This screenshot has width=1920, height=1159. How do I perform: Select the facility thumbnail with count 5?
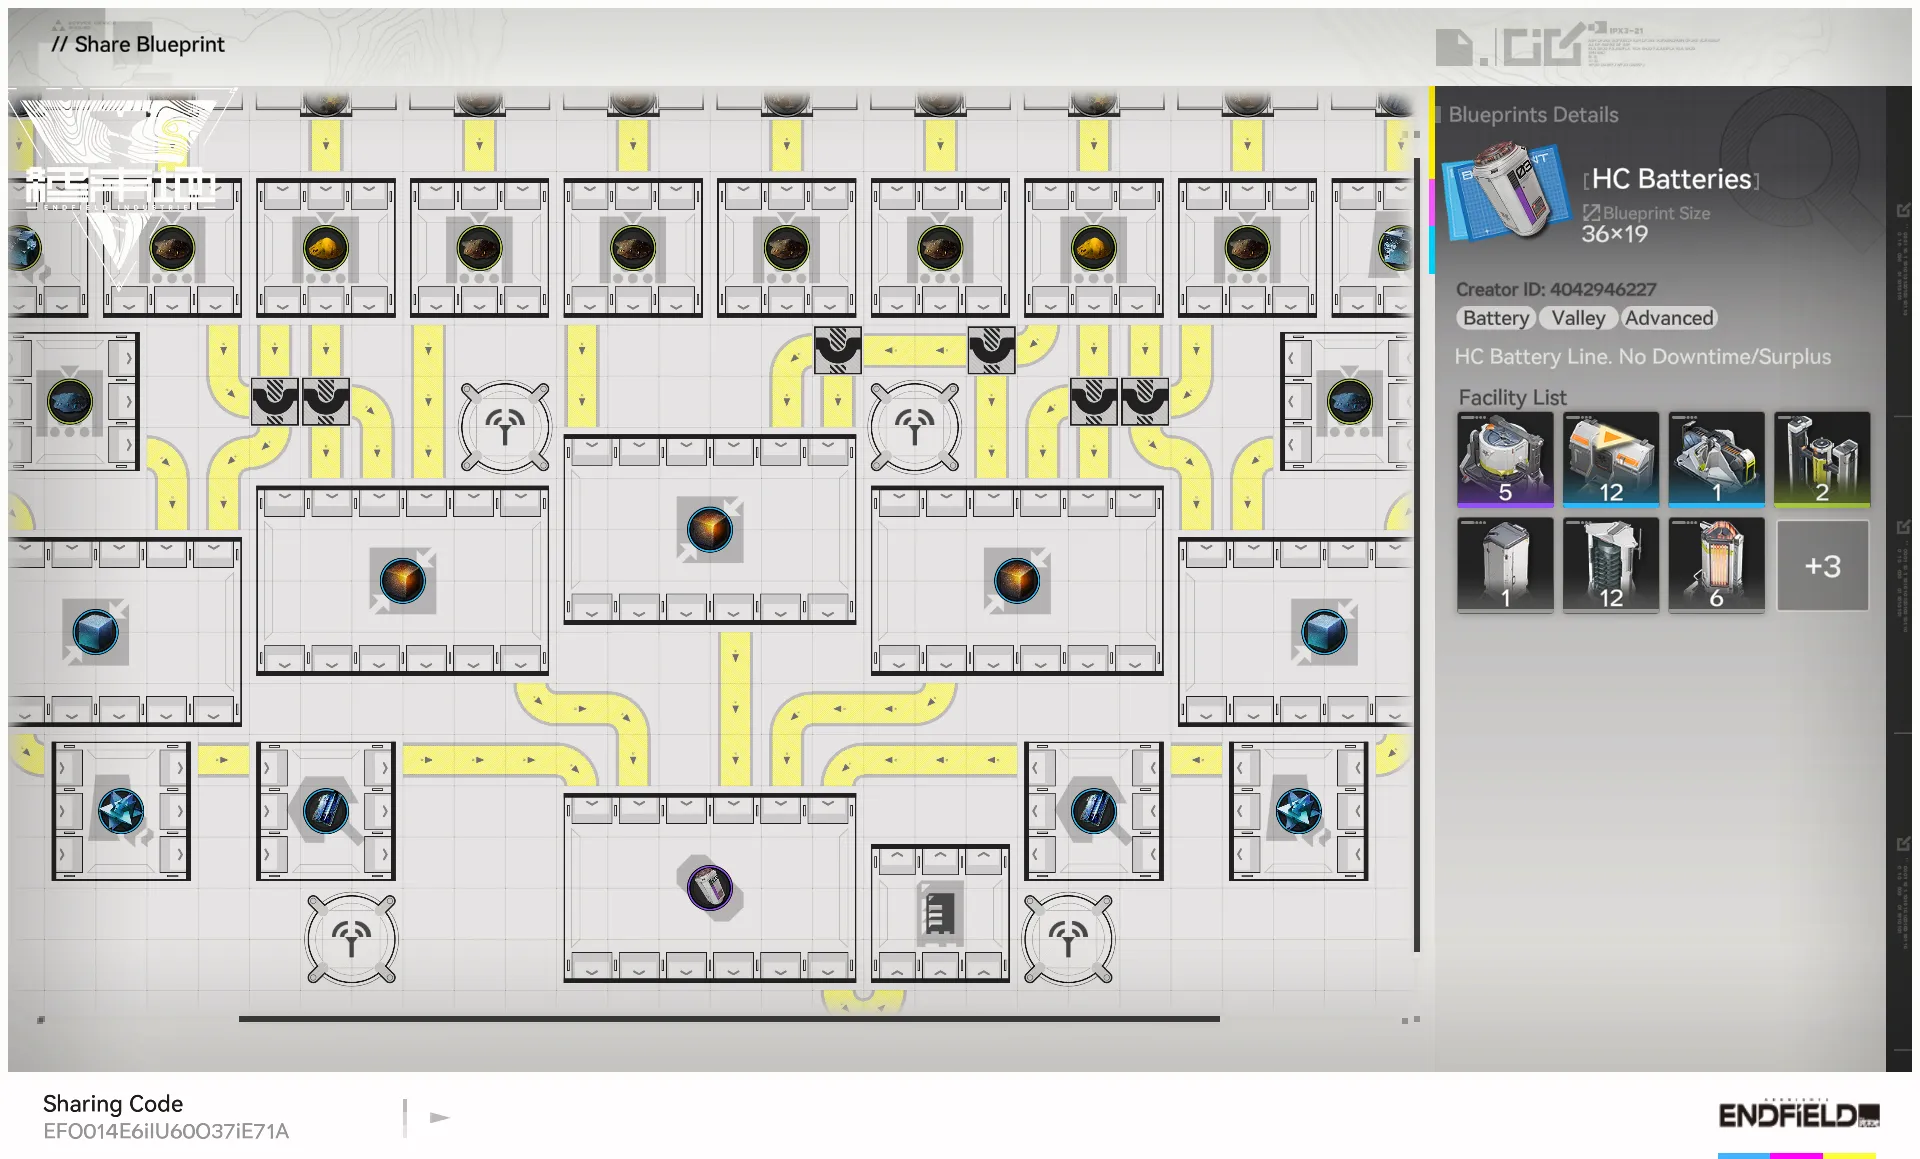(x=1505, y=459)
